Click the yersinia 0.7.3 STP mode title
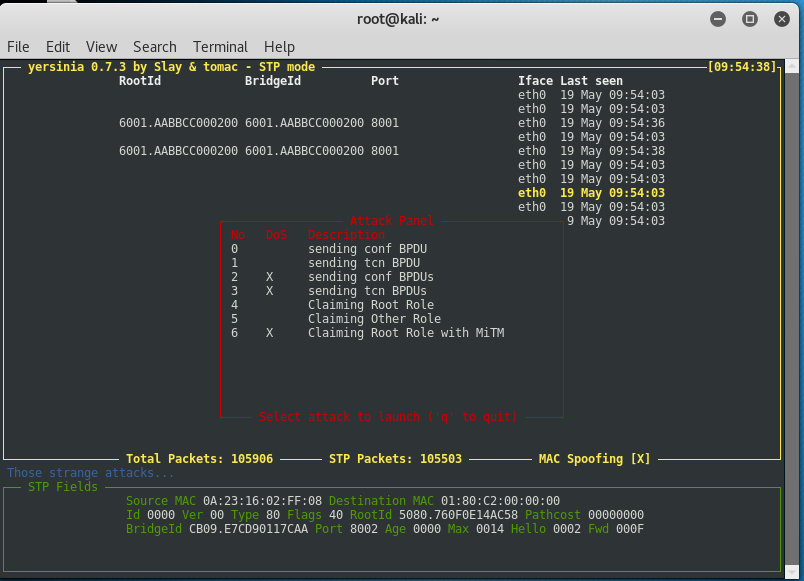 click(171, 67)
